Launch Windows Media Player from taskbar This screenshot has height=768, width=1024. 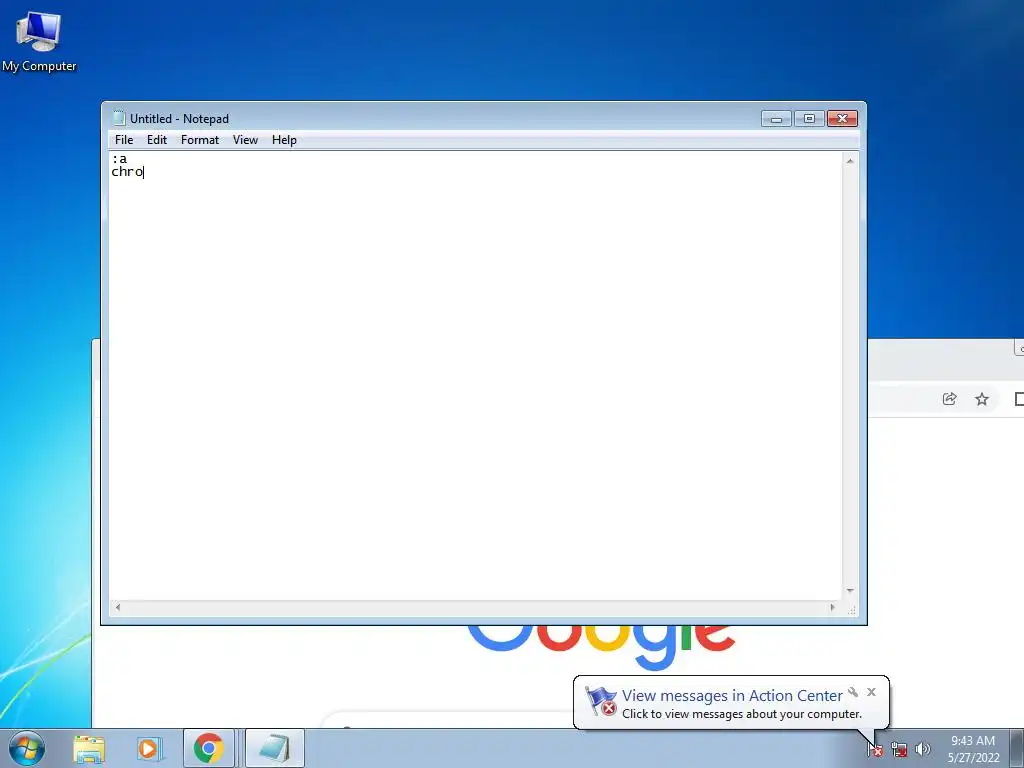pyautogui.click(x=148, y=749)
